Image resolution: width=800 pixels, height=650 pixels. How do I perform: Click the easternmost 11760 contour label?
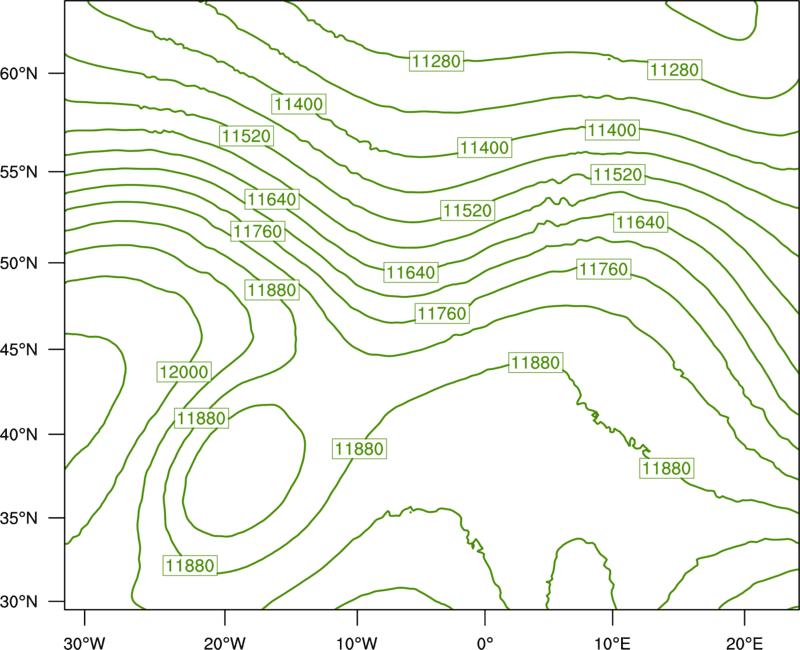click(604, 269)
